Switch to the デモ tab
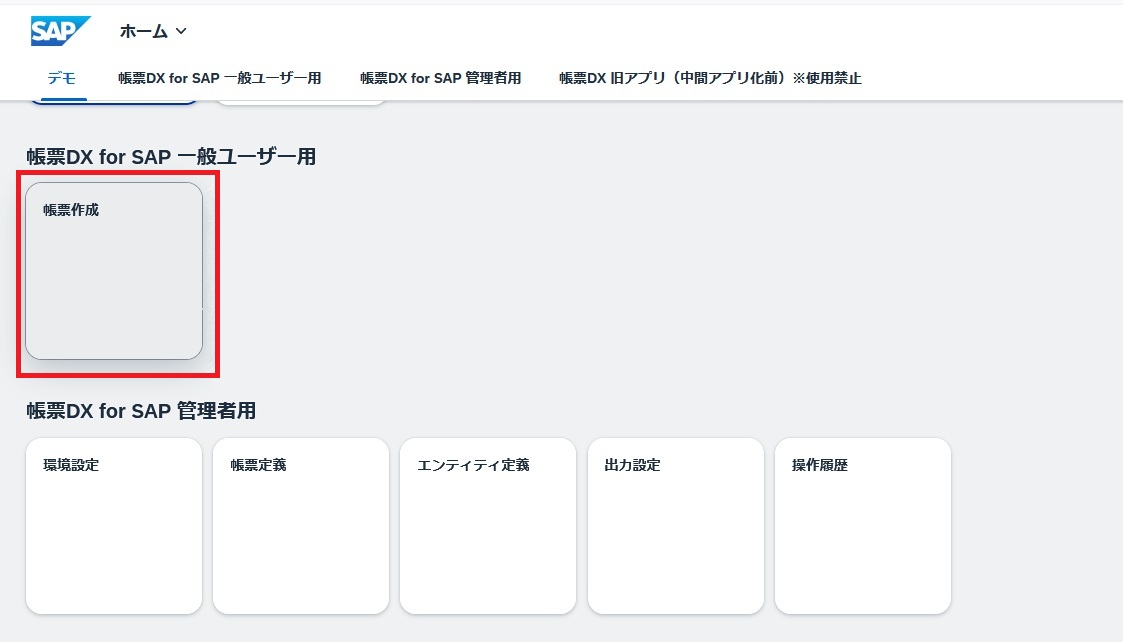Screen dimensions: 1123x642 tap(62, 78)
